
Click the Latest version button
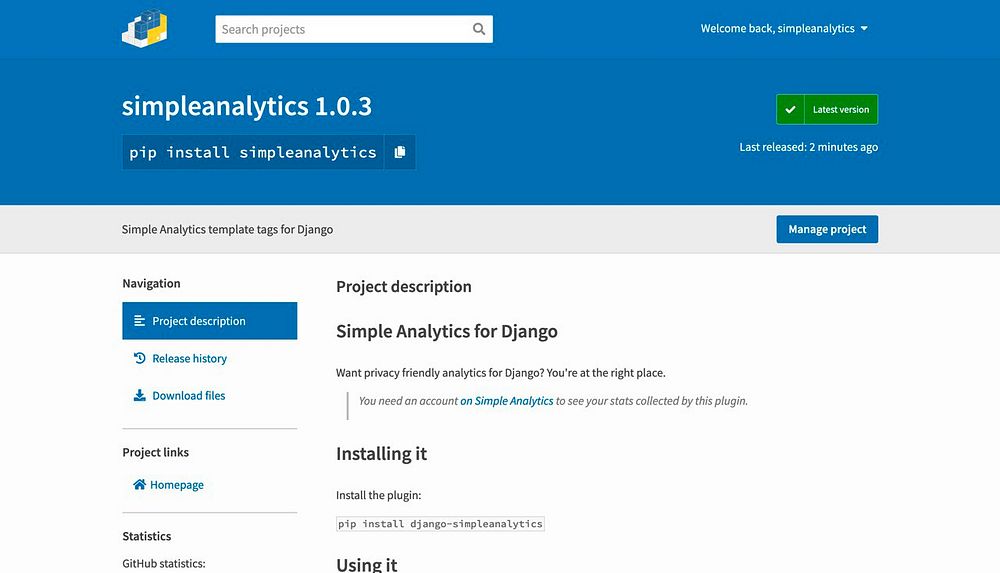pos(827,109)
